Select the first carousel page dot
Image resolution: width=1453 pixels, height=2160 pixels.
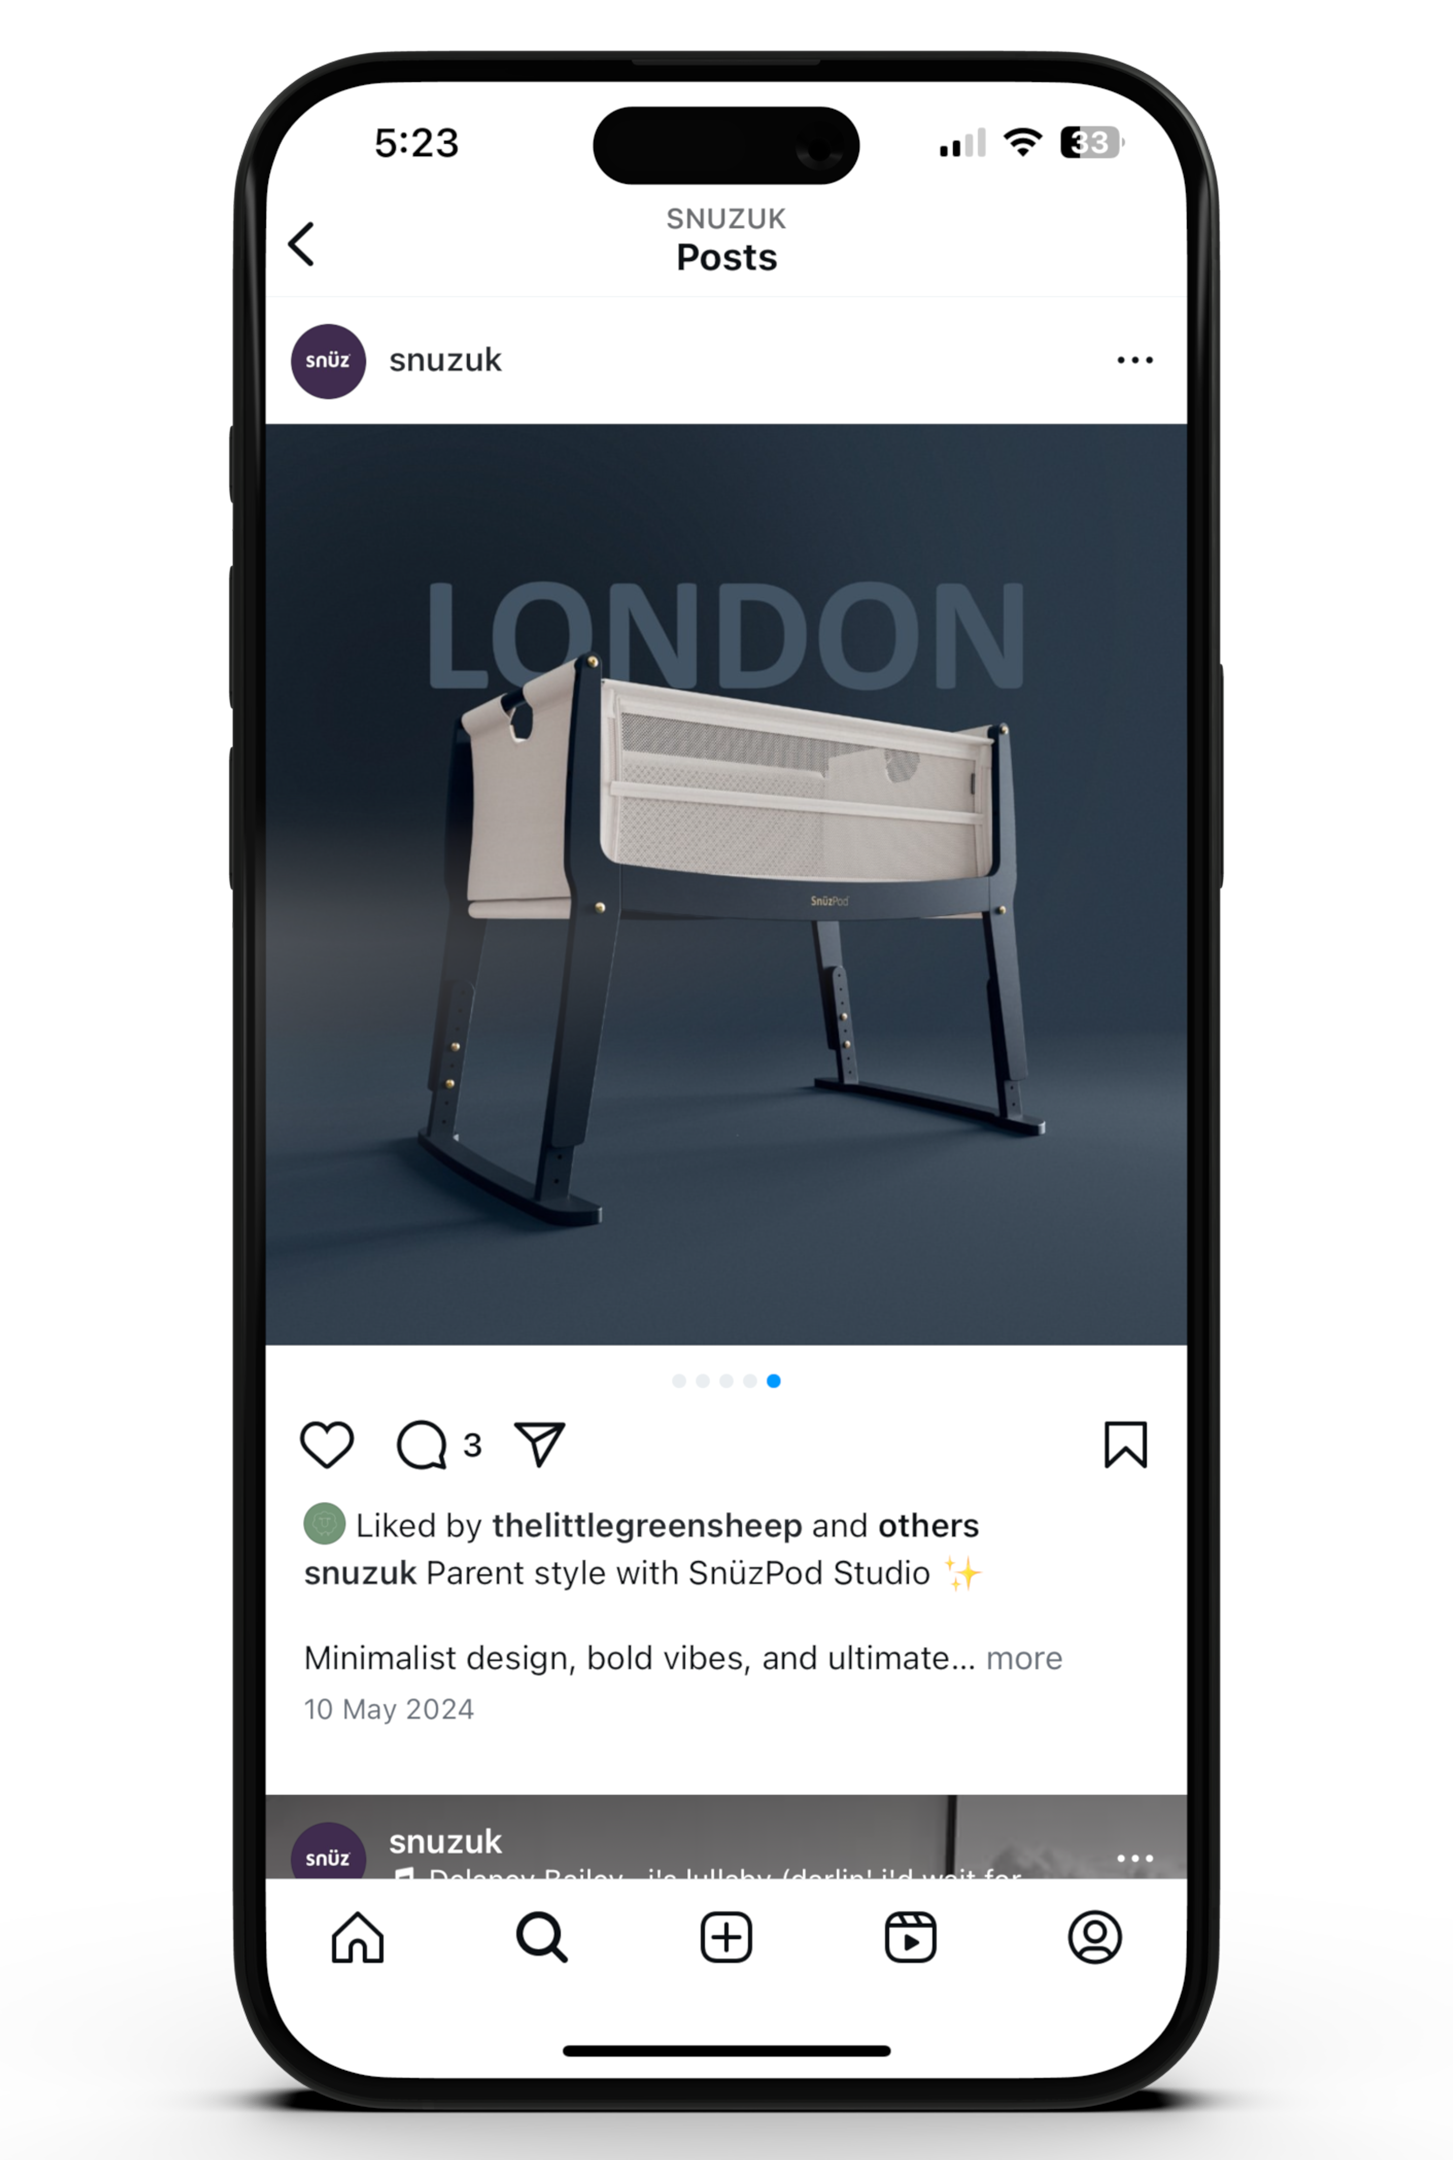pyautogui.click(x=679, y=1381)
